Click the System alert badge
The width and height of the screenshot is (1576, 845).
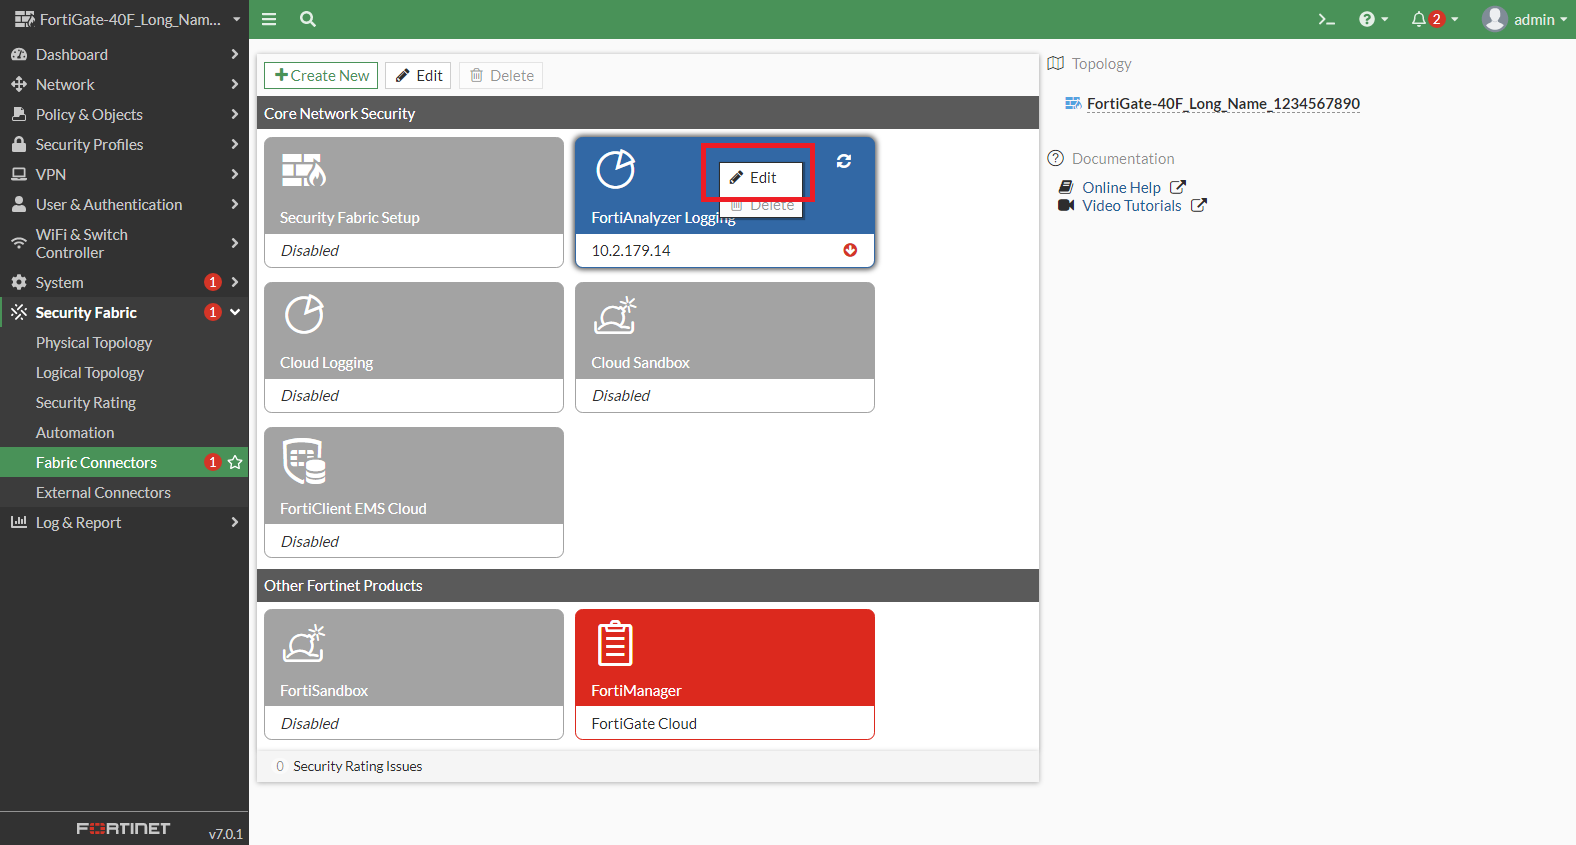pyautogui.click(x=212, y=282)
